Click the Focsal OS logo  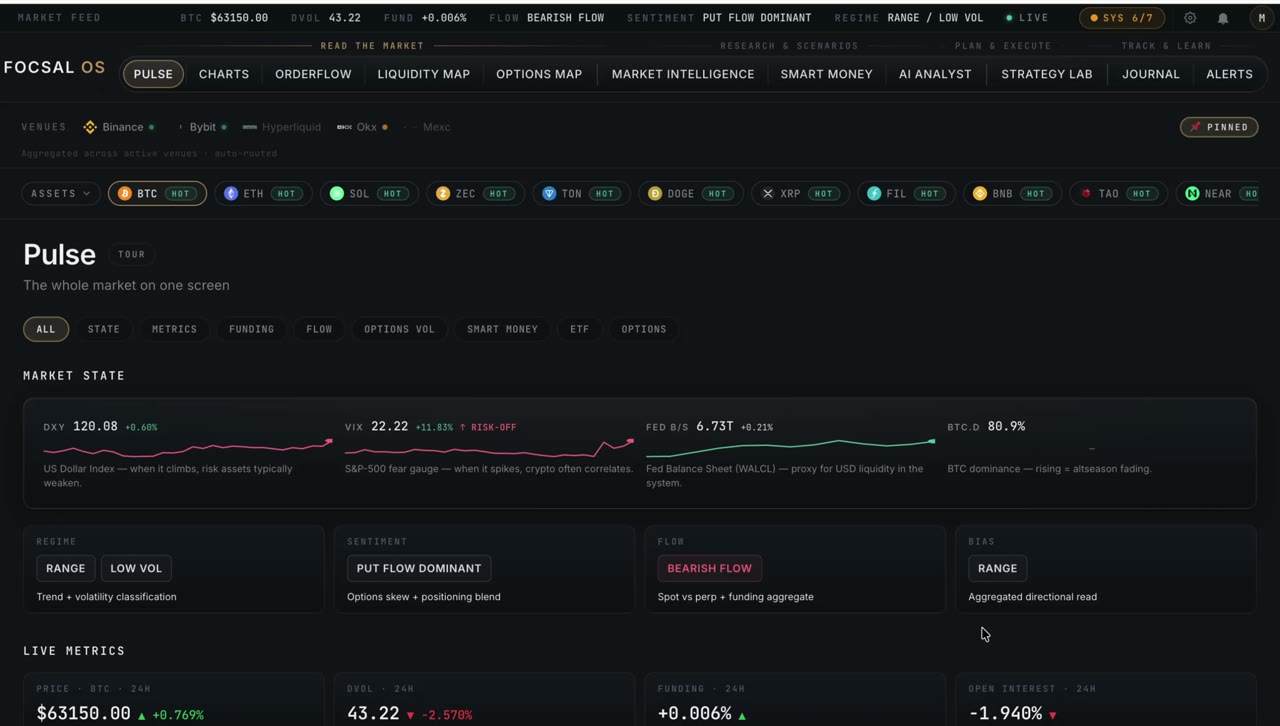pyautogui.click(x=54, y=67)
